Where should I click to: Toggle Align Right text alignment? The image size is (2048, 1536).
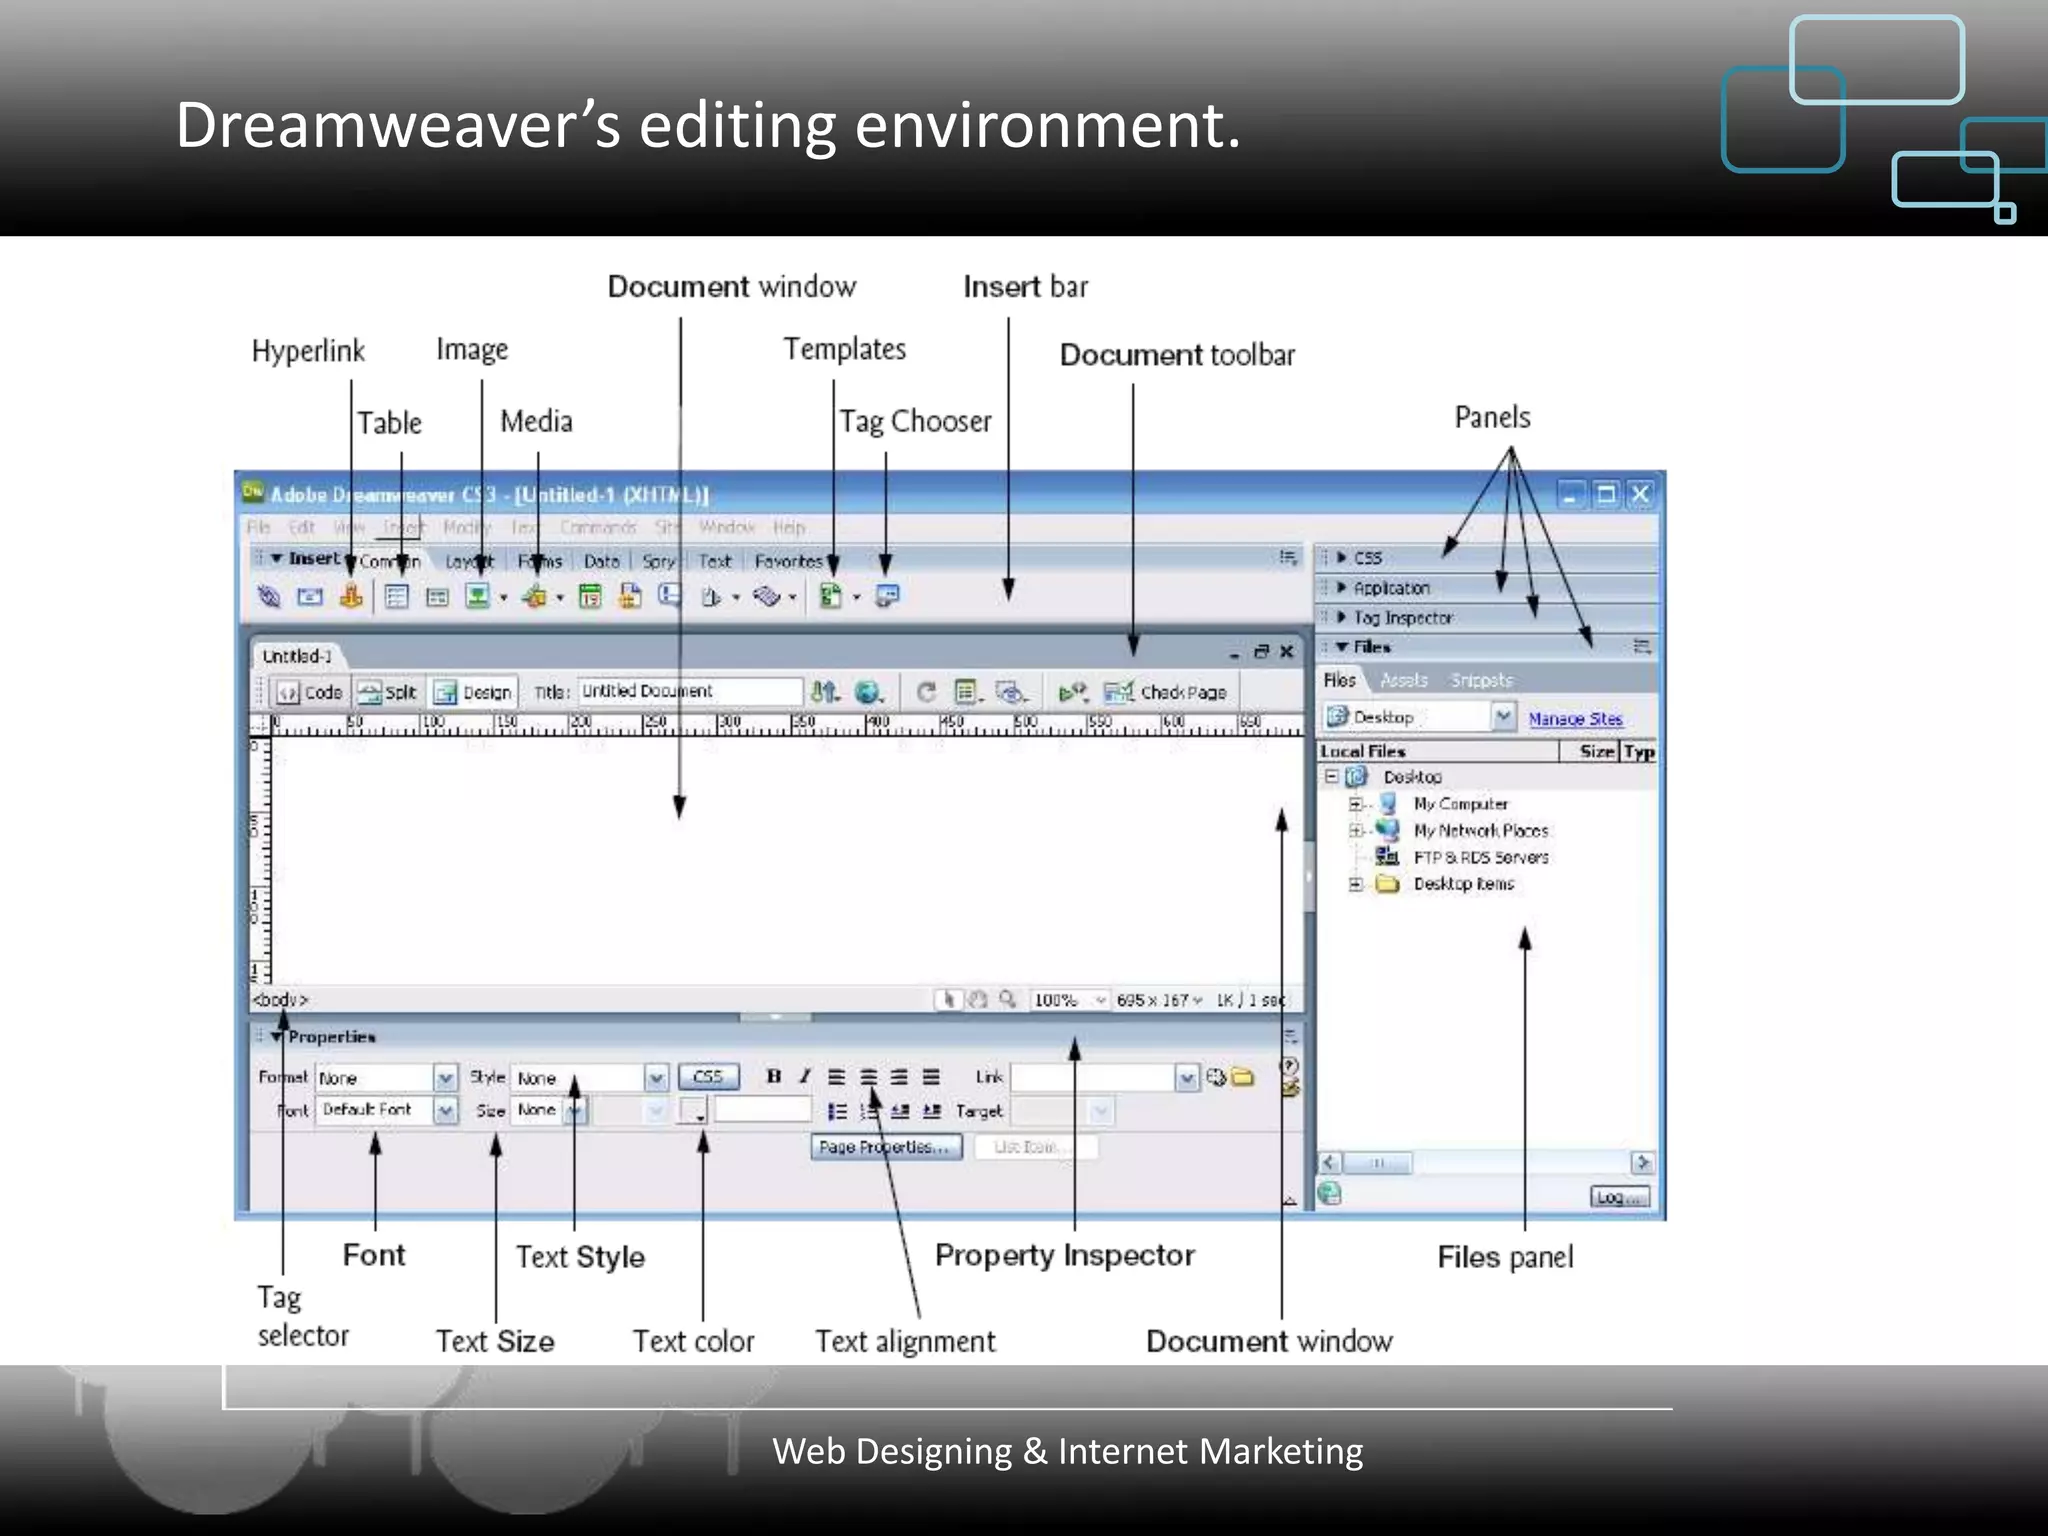tap(900, 1077)
